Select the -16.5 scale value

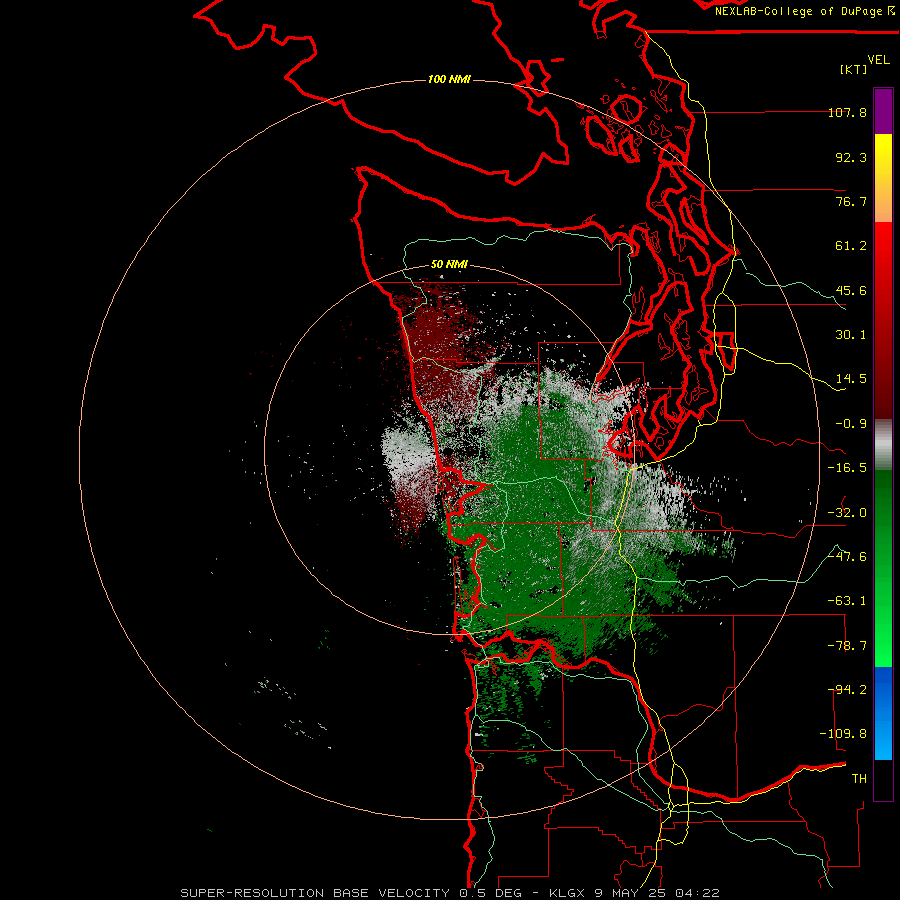coord(847,468)
